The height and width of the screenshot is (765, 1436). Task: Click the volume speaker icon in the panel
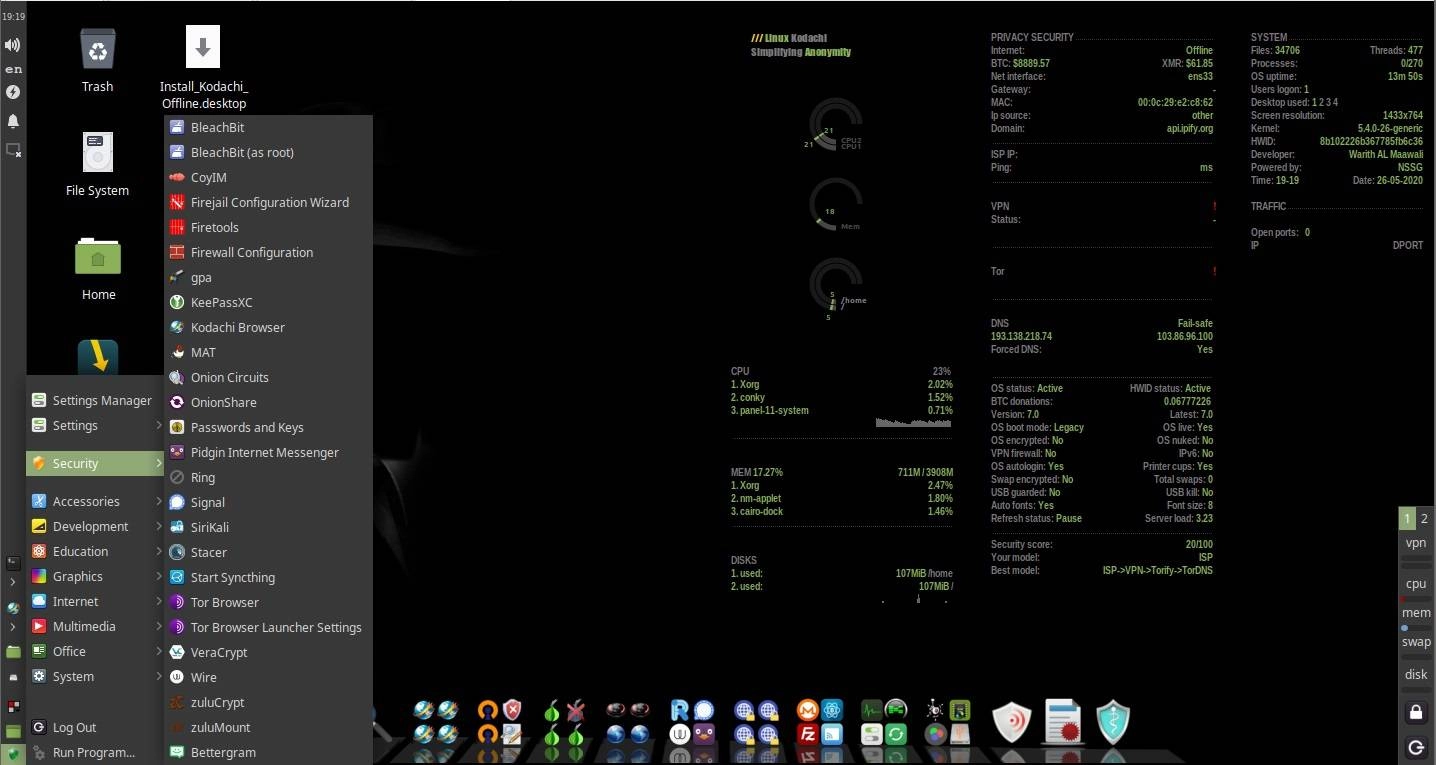coord(13,45)
